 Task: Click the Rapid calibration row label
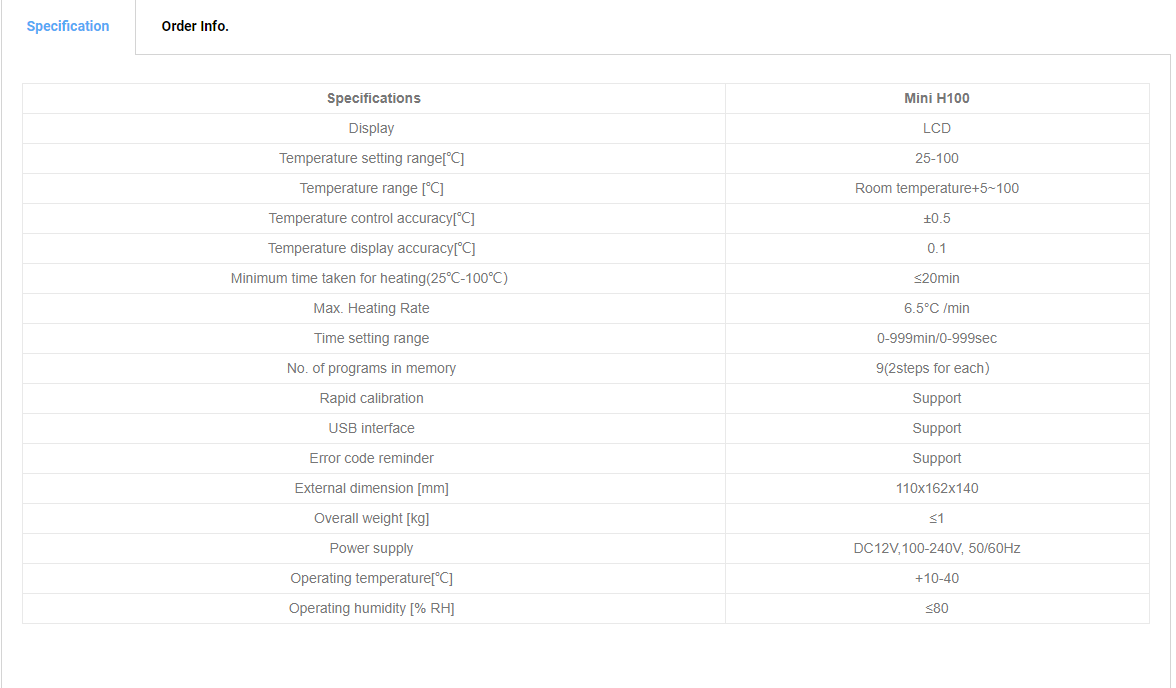coord(371,398)
